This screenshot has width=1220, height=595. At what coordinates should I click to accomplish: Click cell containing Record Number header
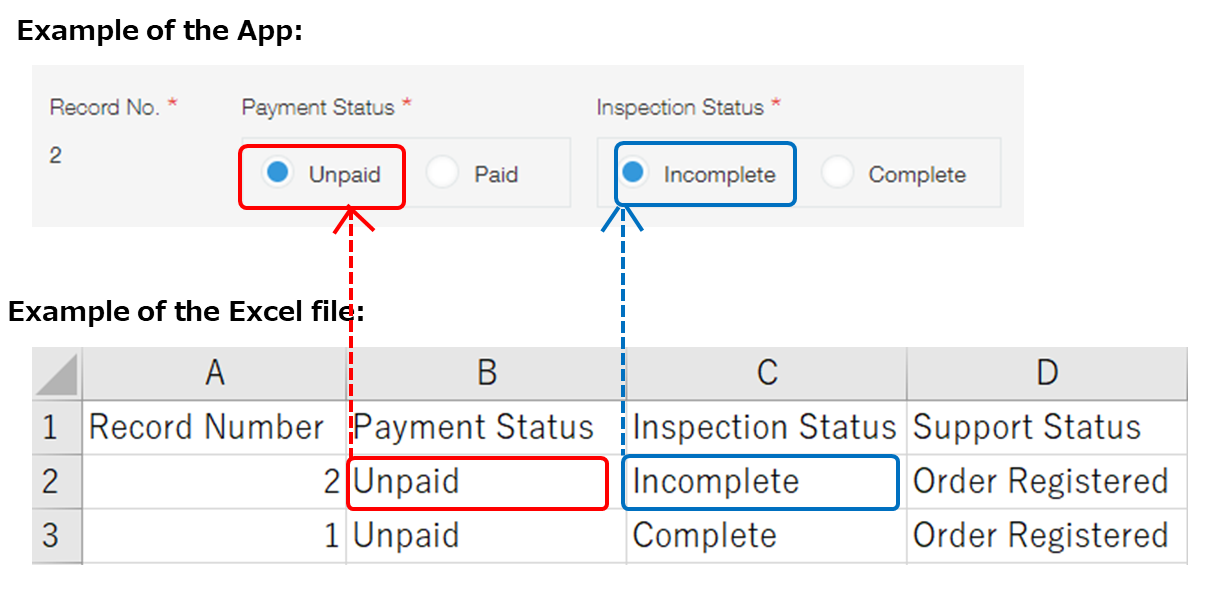click(x=214, y=427)
